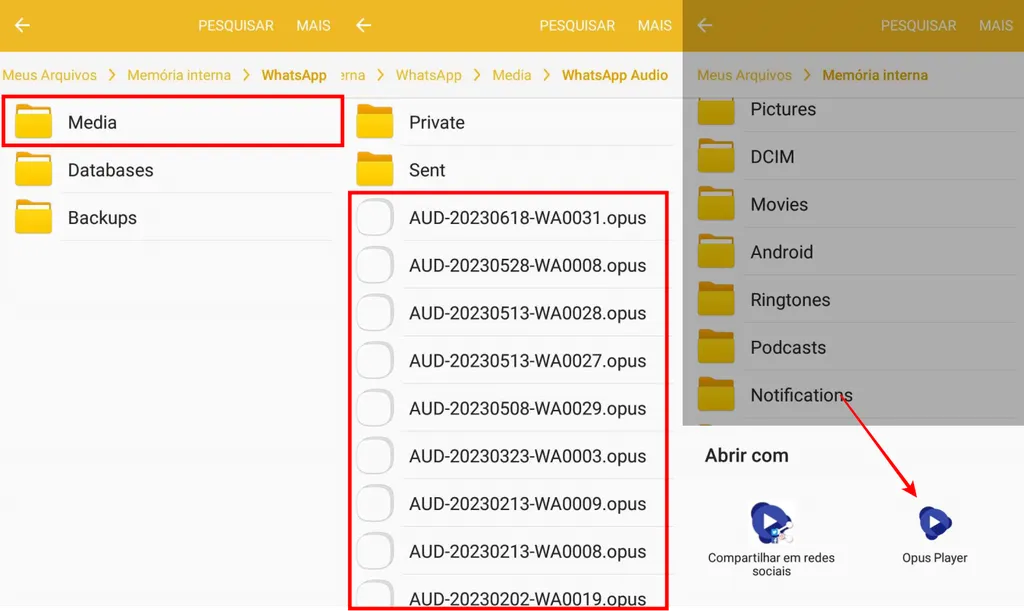Go to Meus Arquivos breadcrumb, third screen
The image size is (1024, 611).
tap(744, 75)
